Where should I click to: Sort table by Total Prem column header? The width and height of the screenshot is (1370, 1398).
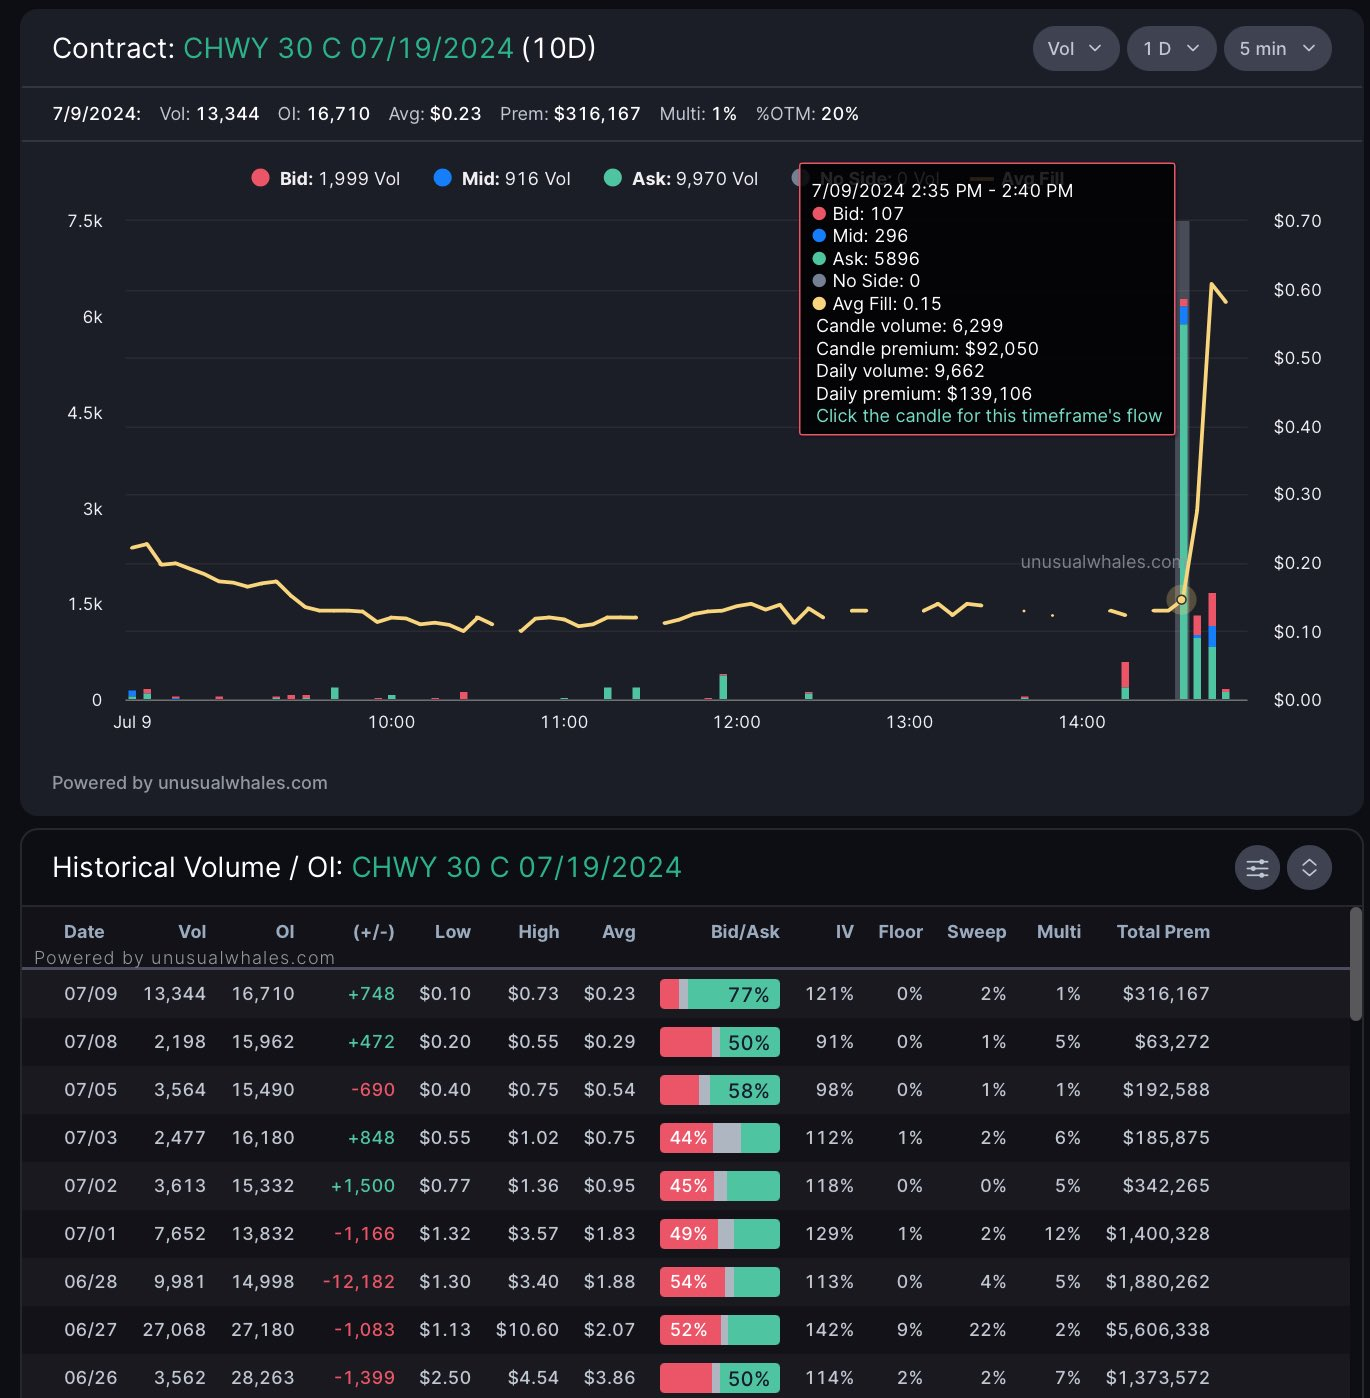[x=1163, y=932]
